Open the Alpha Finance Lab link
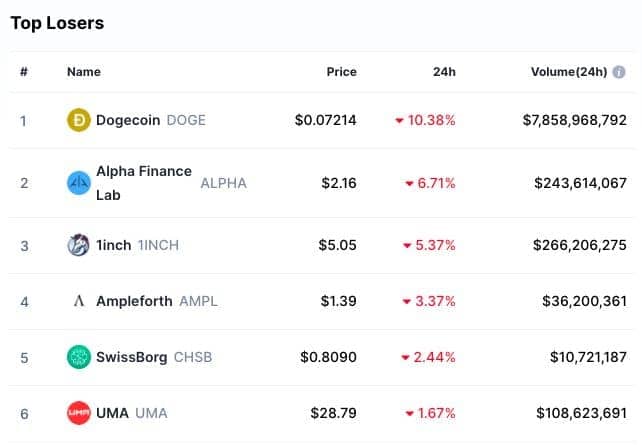642x445 pixels. [x=144, y=183]
